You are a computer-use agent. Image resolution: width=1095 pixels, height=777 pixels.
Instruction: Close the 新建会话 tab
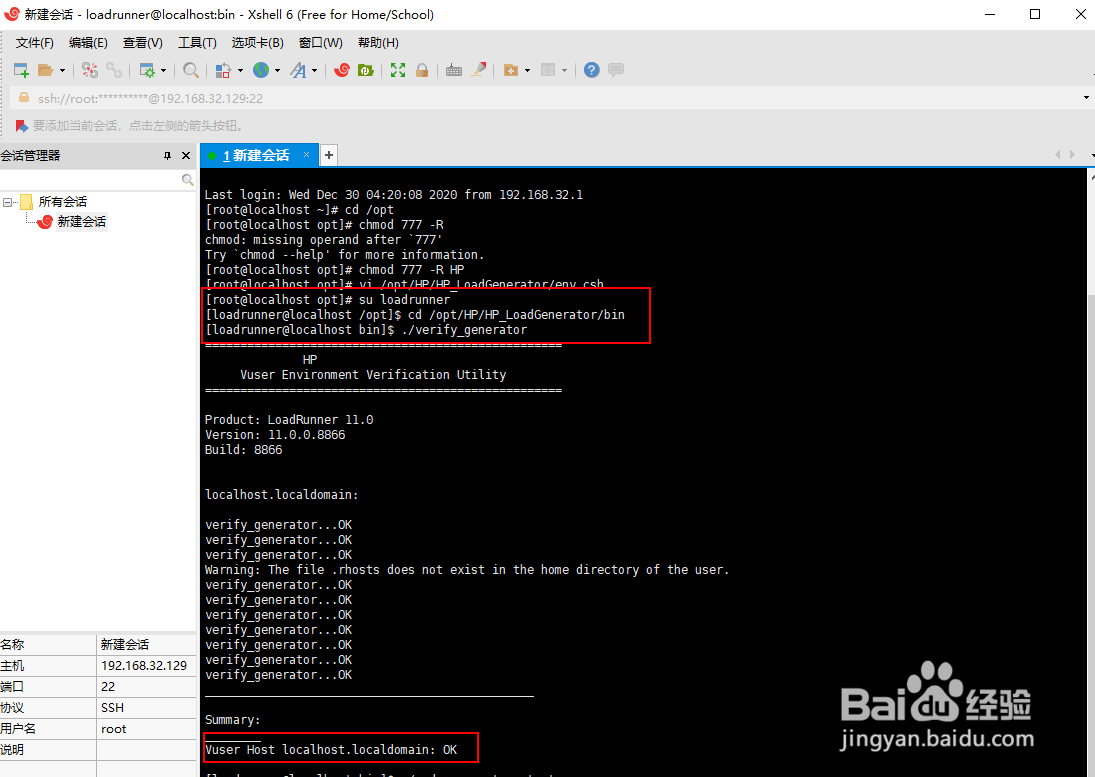(x=306, y=155)
